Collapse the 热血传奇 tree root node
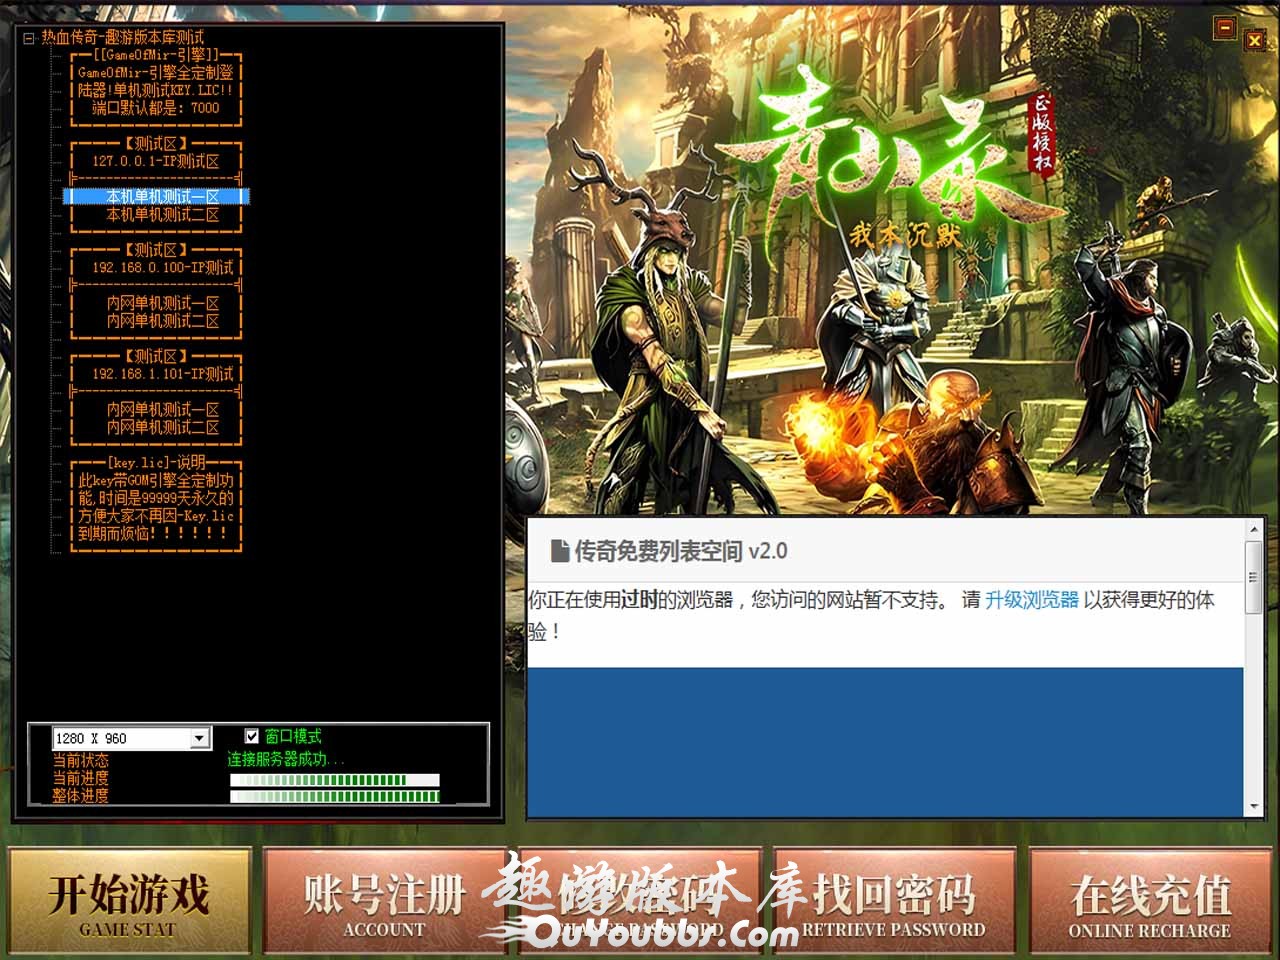This screenshot has height=960, width=1280. tap(29, 38)
